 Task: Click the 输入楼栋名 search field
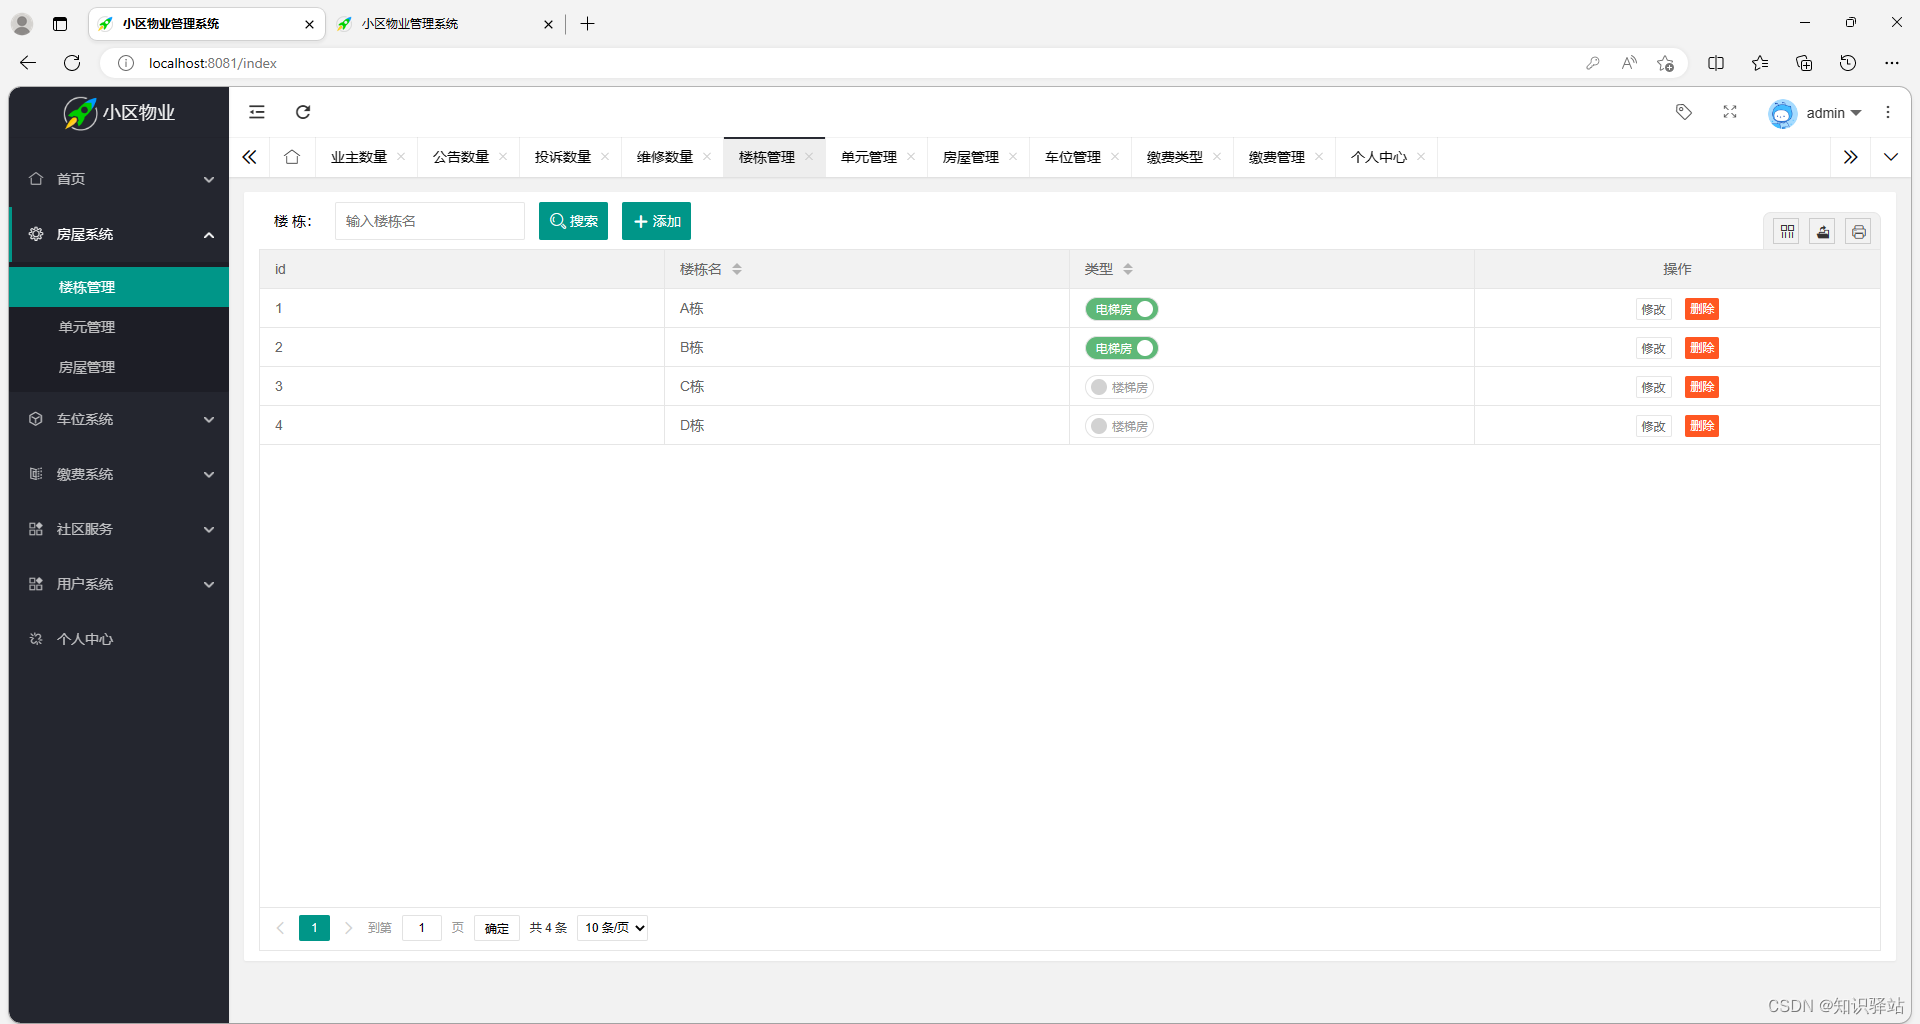430,221
